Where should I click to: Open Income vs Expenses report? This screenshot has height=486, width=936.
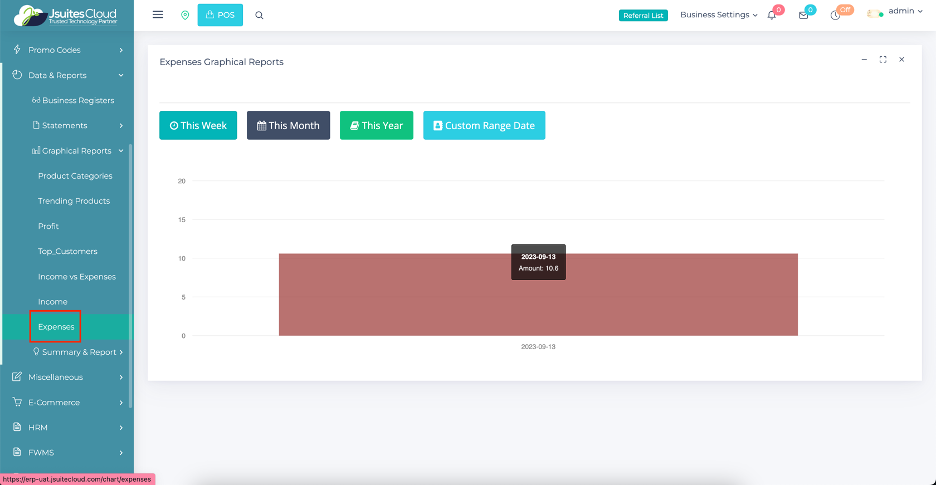point(77,276)
